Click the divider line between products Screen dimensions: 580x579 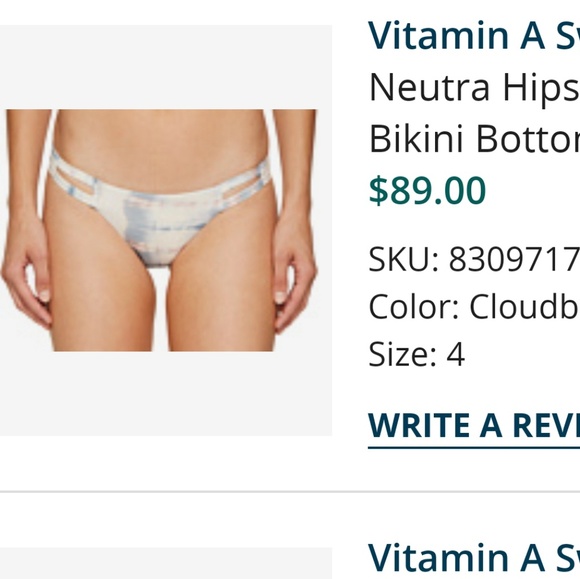tap(290, 492)
